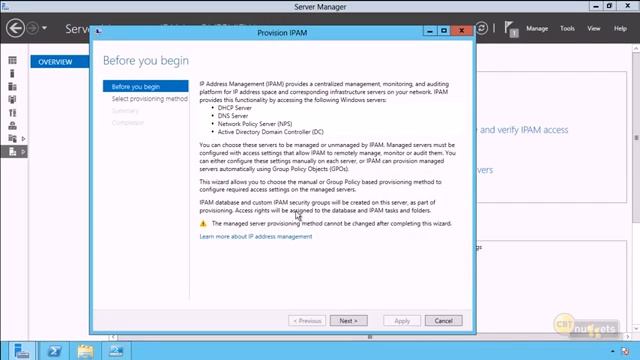Click the horizontal scrollbar below the wizard

click(x=369, y=337)
